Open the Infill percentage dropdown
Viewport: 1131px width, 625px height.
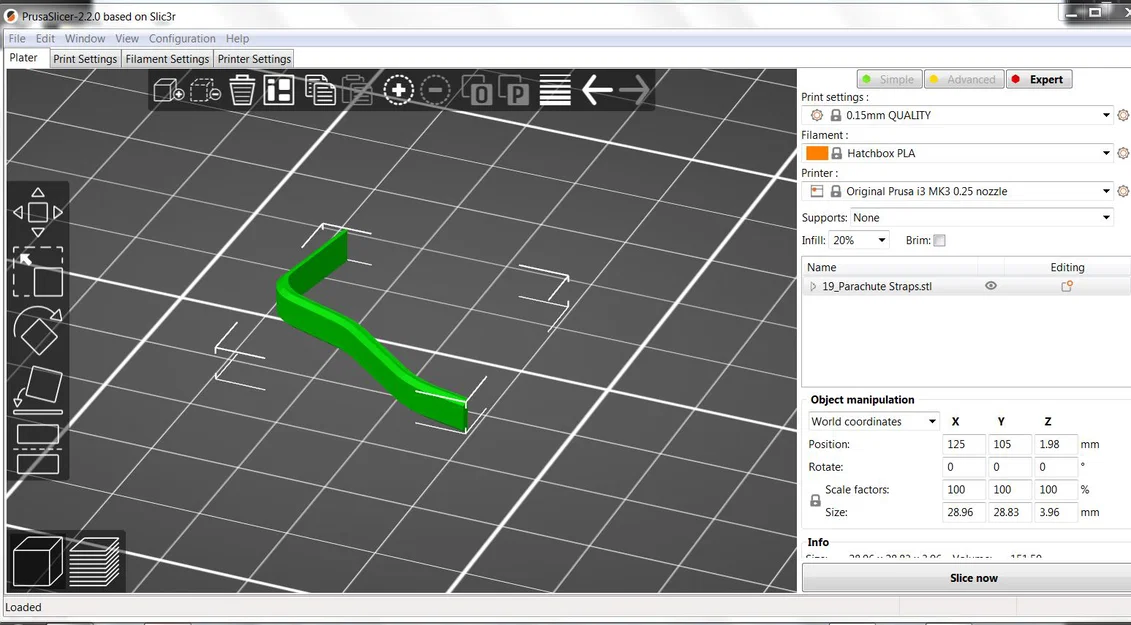859,240
